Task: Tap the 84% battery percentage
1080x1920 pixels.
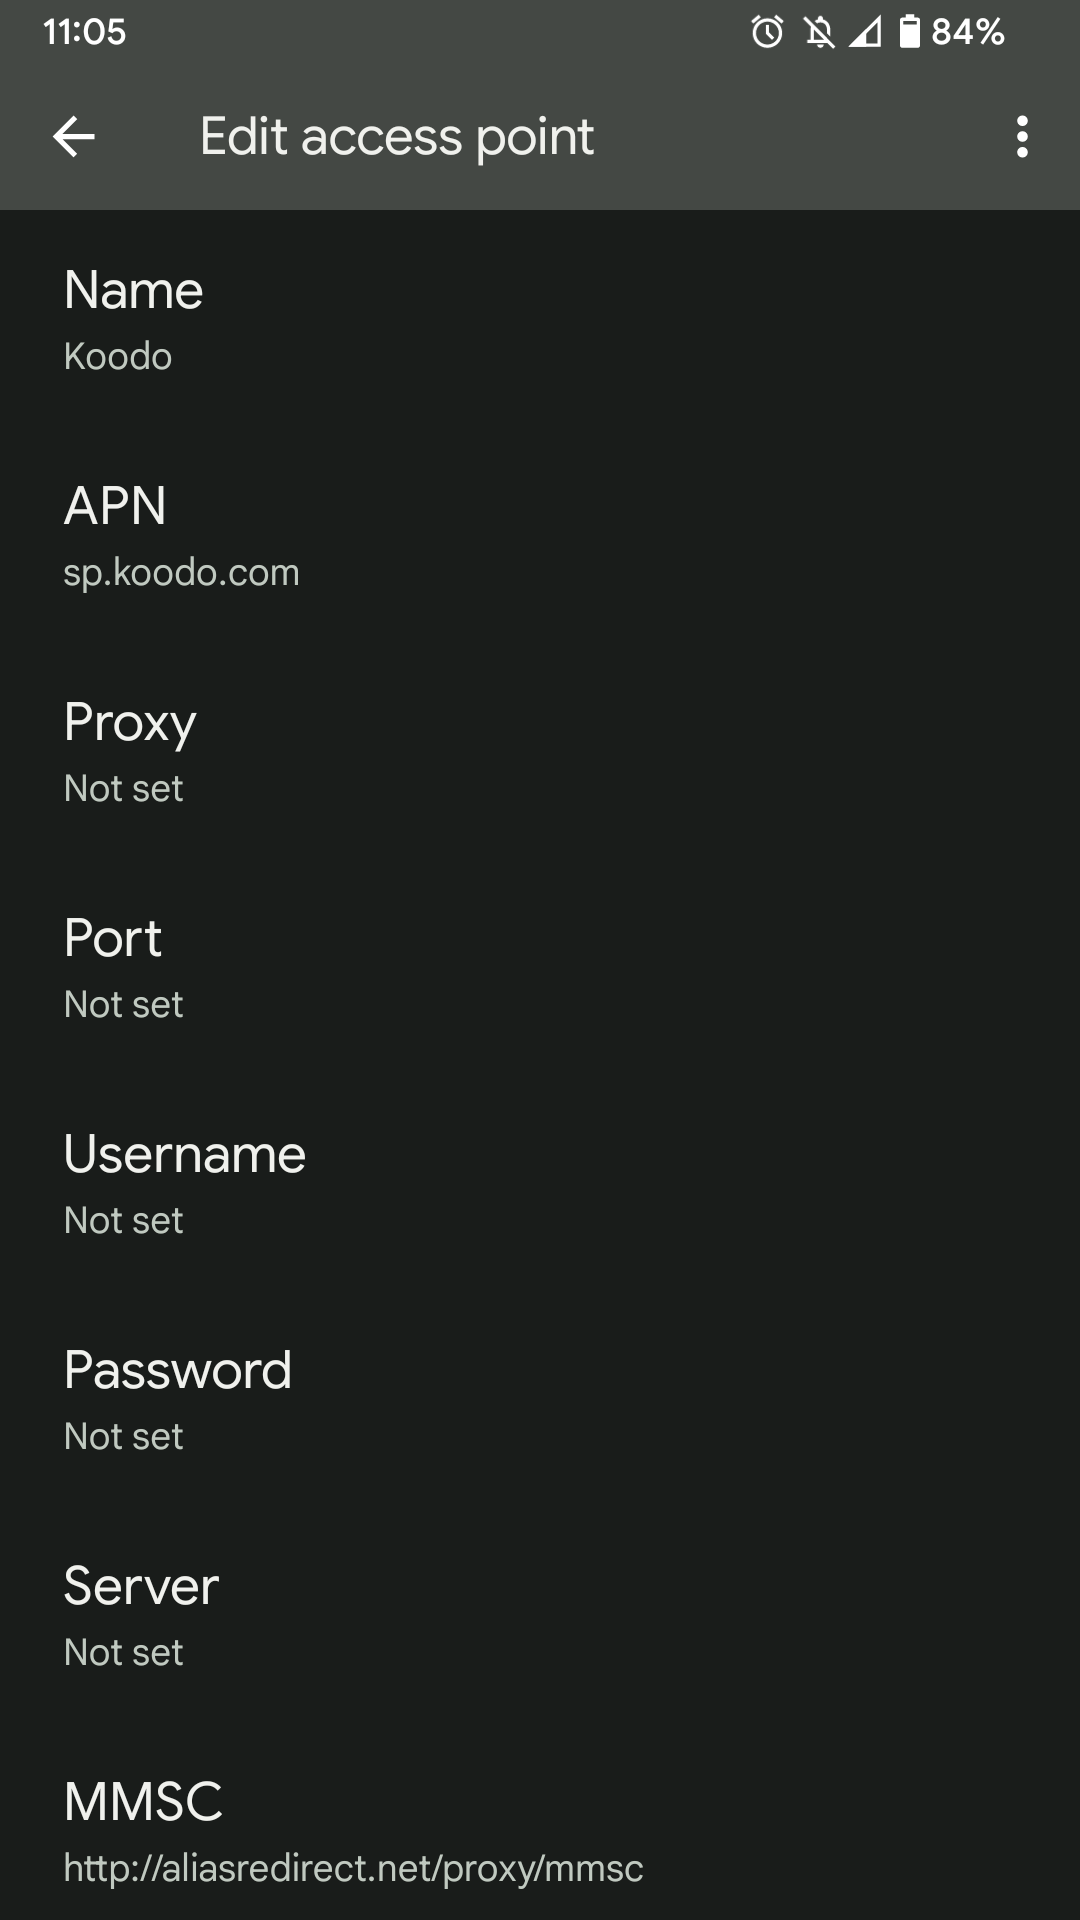Action: click(967, 32)
